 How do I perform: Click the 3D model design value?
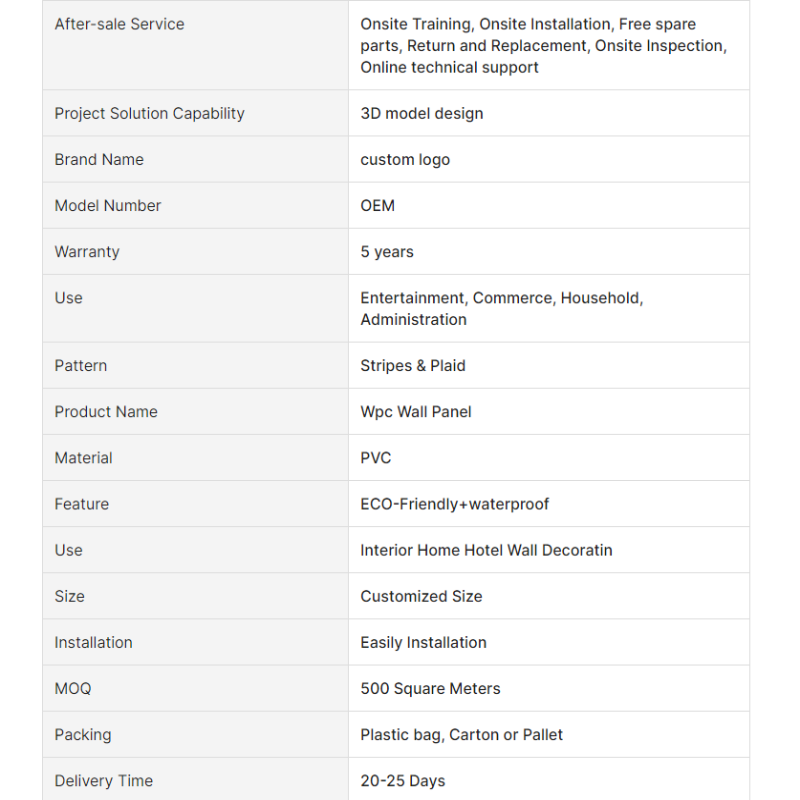click(421, 113)
